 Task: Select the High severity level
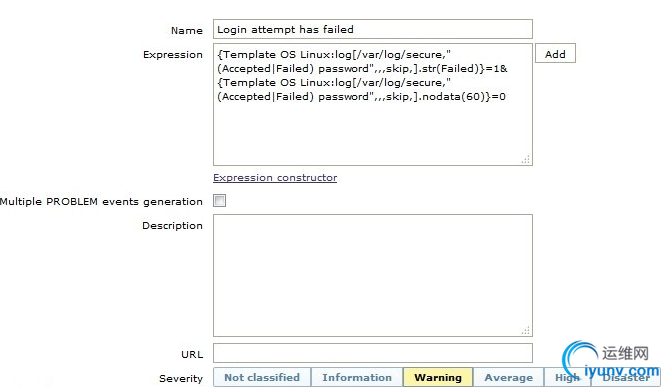tap(567, 377)
